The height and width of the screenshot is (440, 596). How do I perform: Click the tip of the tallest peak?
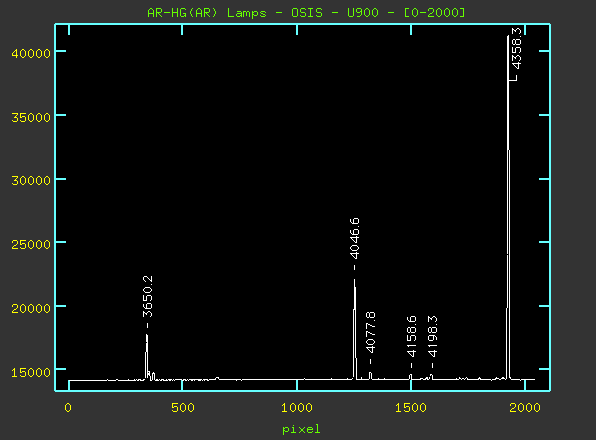point(508,36)
